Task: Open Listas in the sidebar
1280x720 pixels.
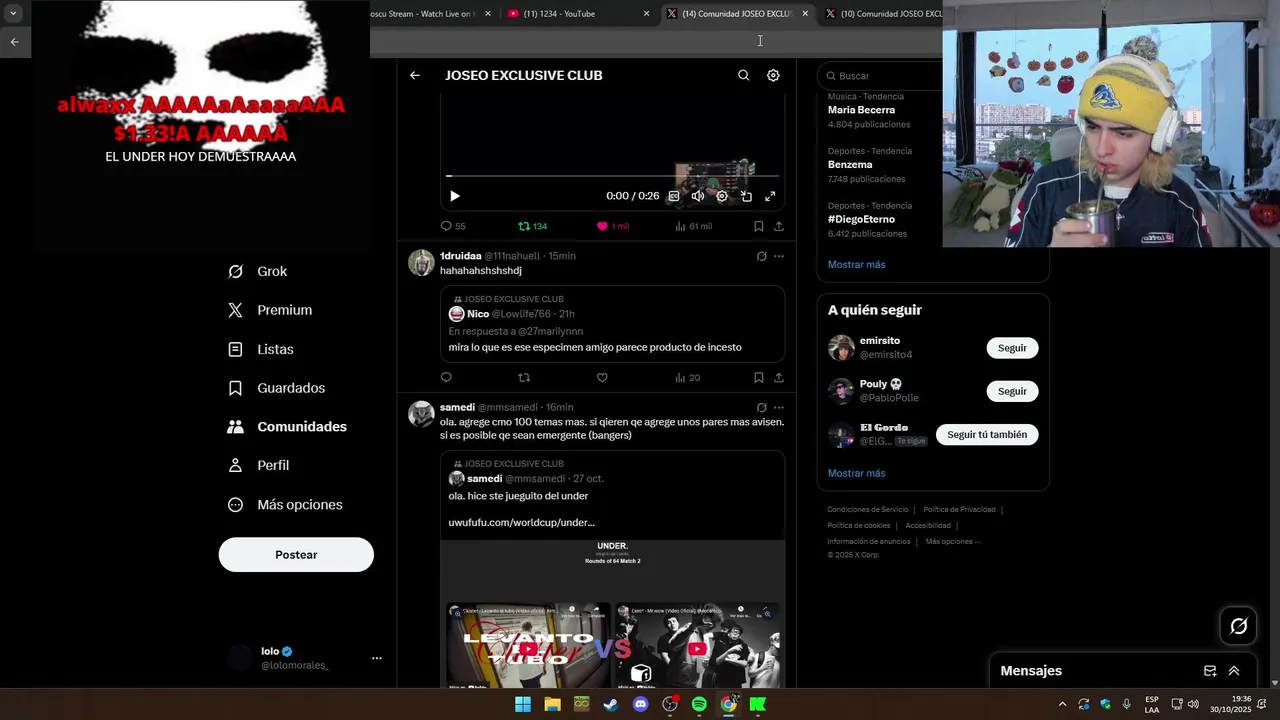Action: point(261,349)
